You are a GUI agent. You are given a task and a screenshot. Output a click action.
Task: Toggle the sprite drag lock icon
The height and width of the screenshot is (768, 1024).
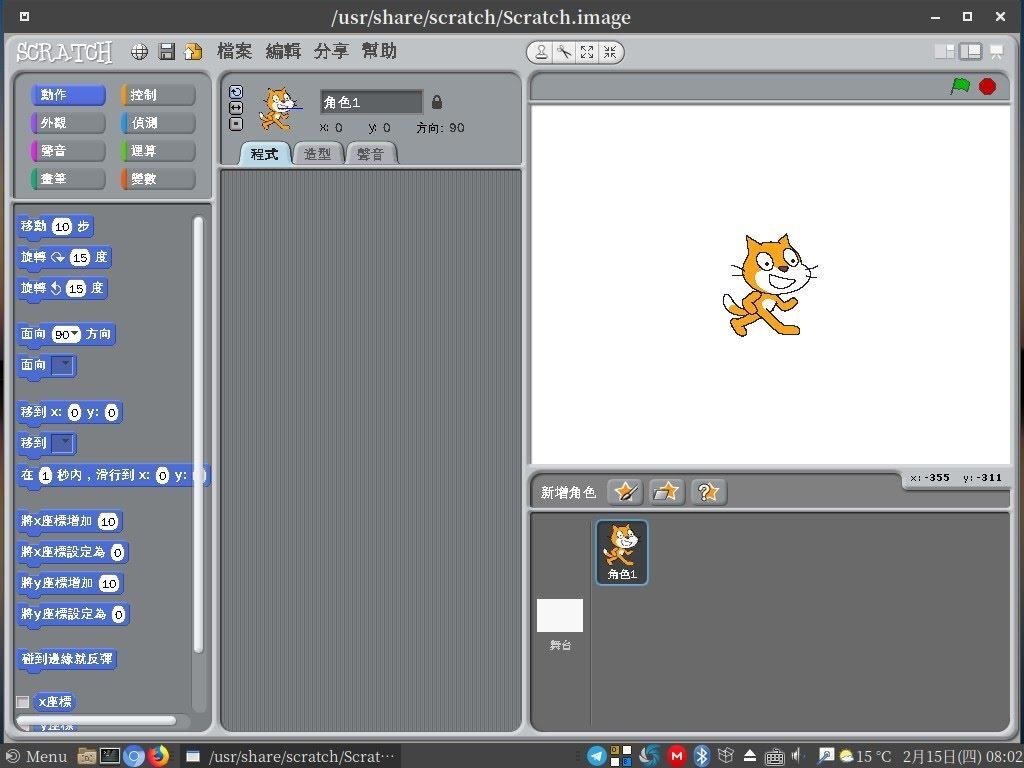click(x=437, y=102)
